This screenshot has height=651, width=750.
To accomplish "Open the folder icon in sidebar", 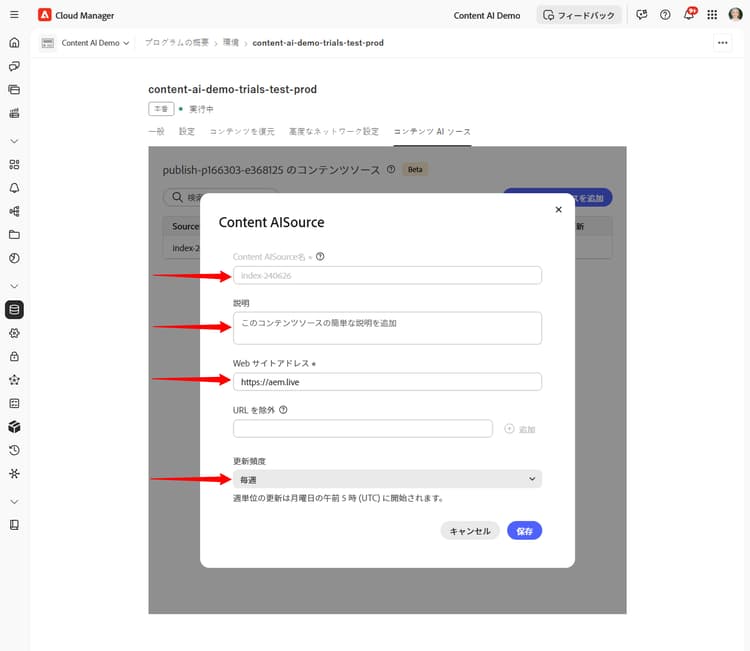I will tap(14, 235).
